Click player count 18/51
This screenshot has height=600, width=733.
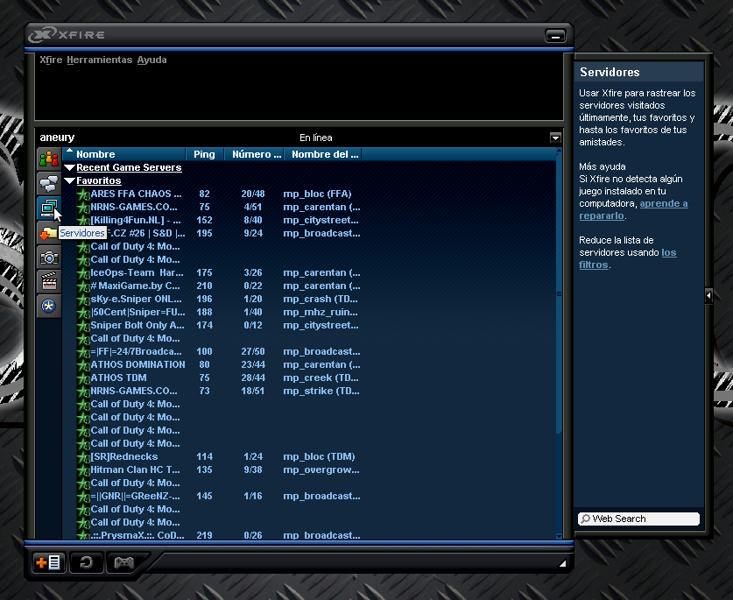(x=253, y=391)
